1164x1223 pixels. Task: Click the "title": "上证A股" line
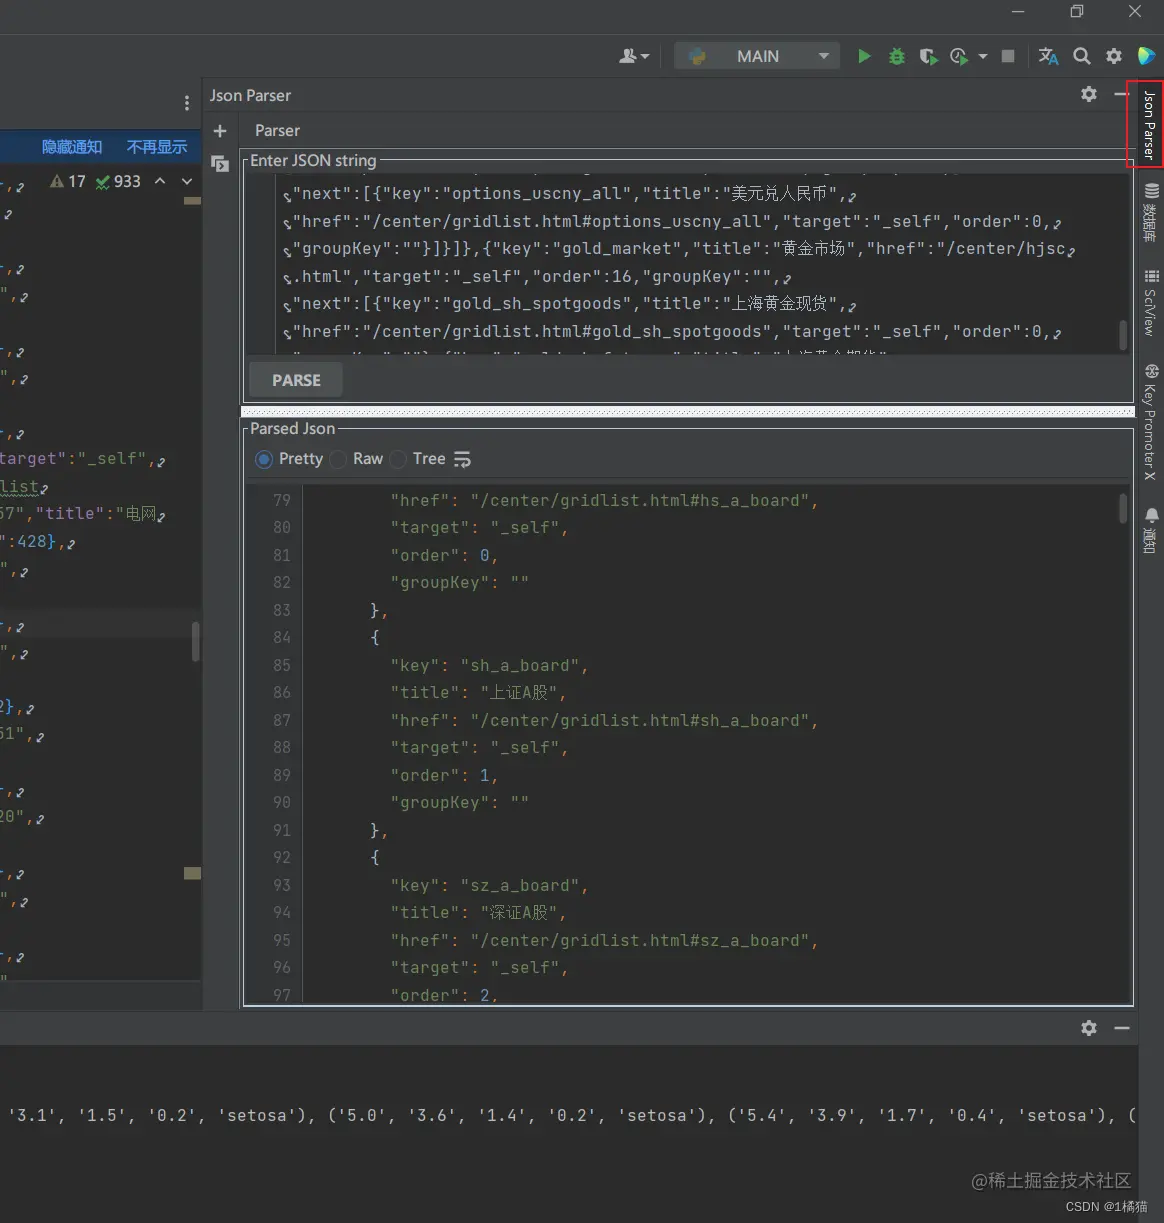click(479, 693)
